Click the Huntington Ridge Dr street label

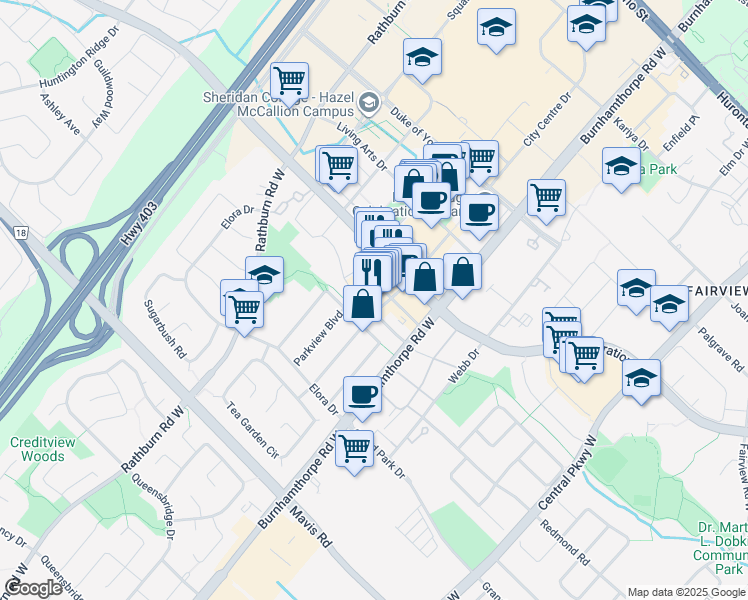79,57
